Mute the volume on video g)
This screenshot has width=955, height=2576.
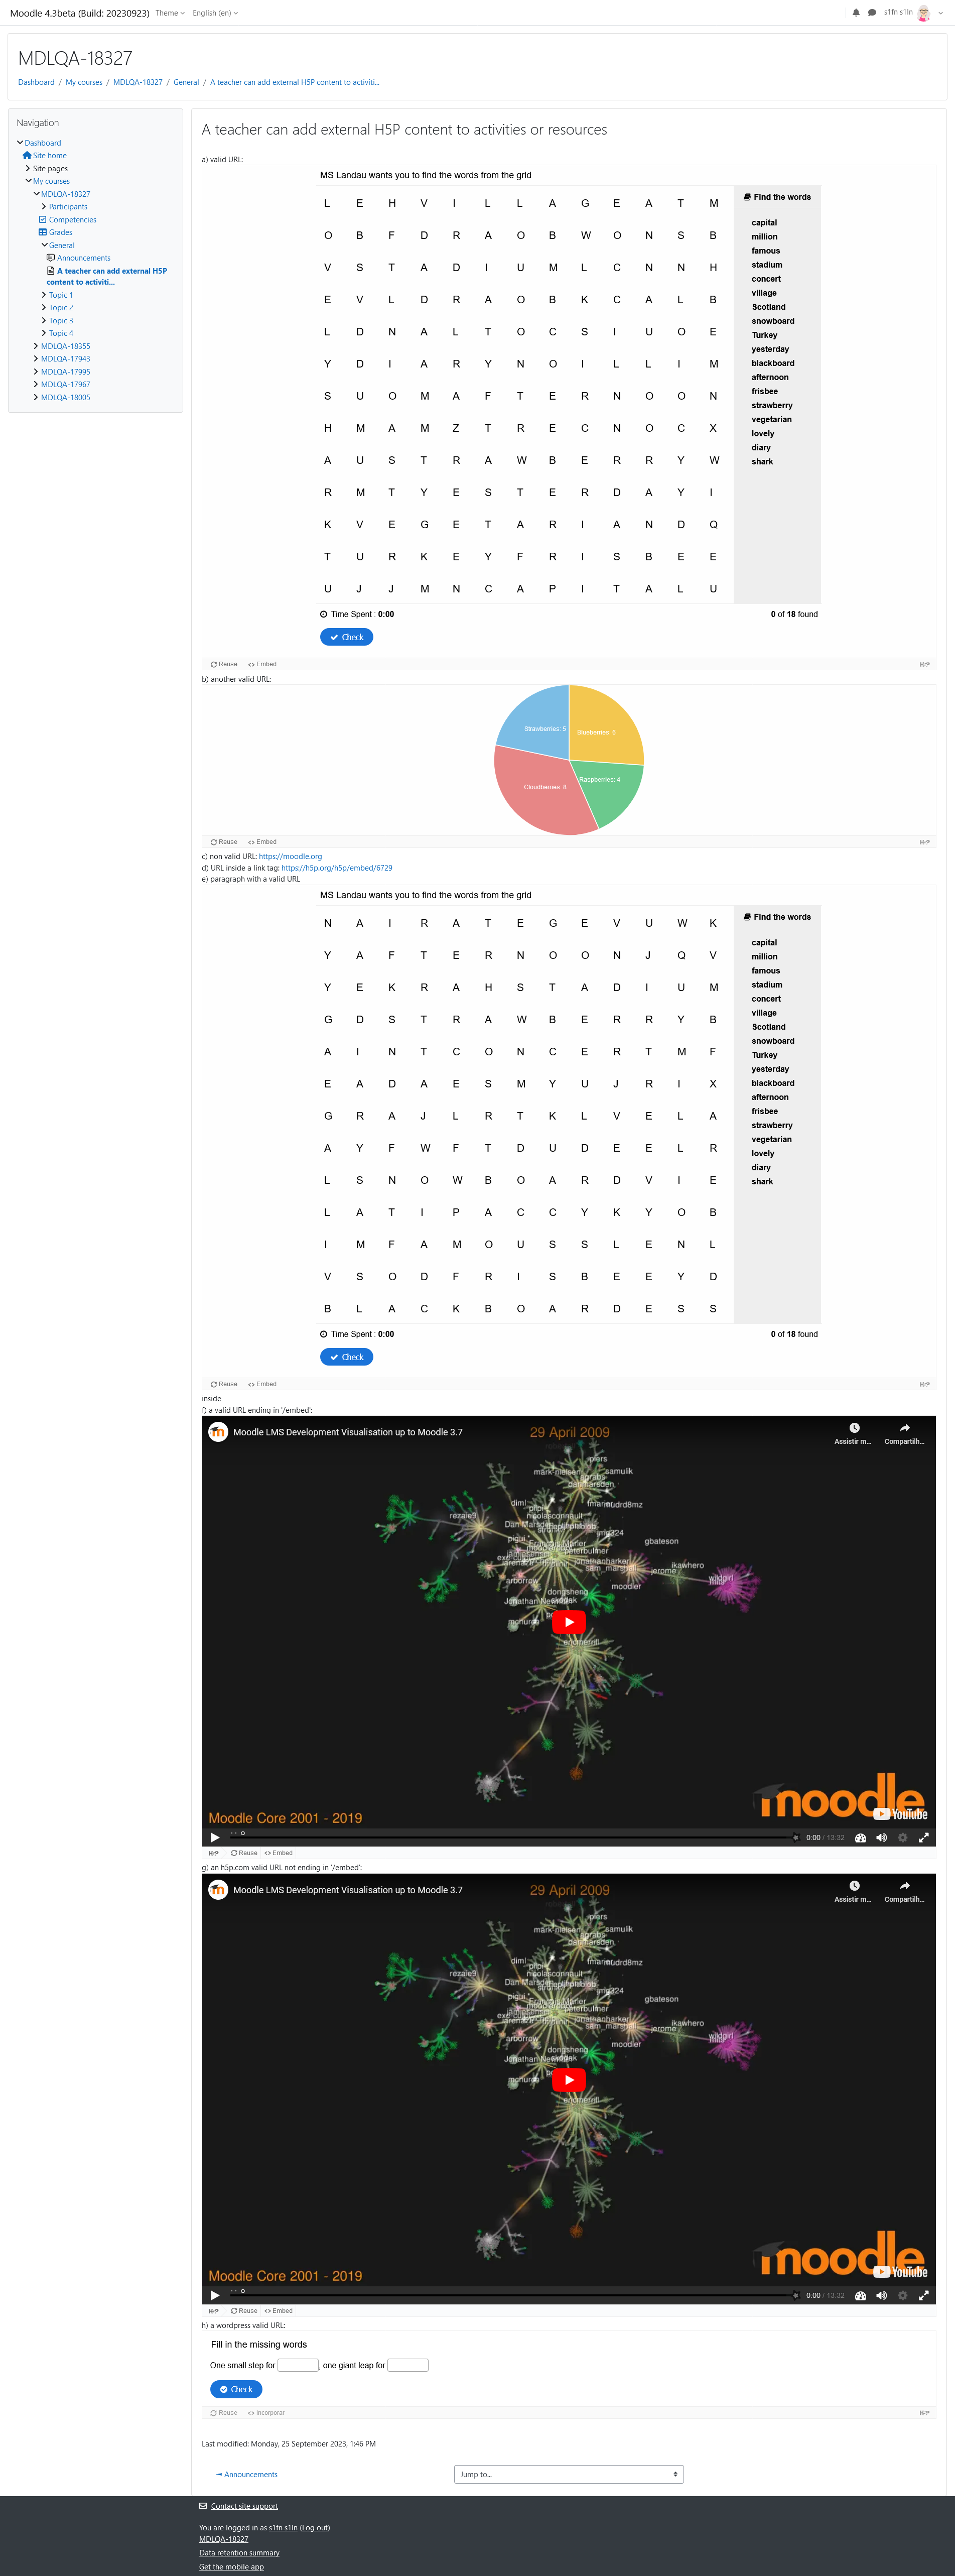click(881, 2295)
